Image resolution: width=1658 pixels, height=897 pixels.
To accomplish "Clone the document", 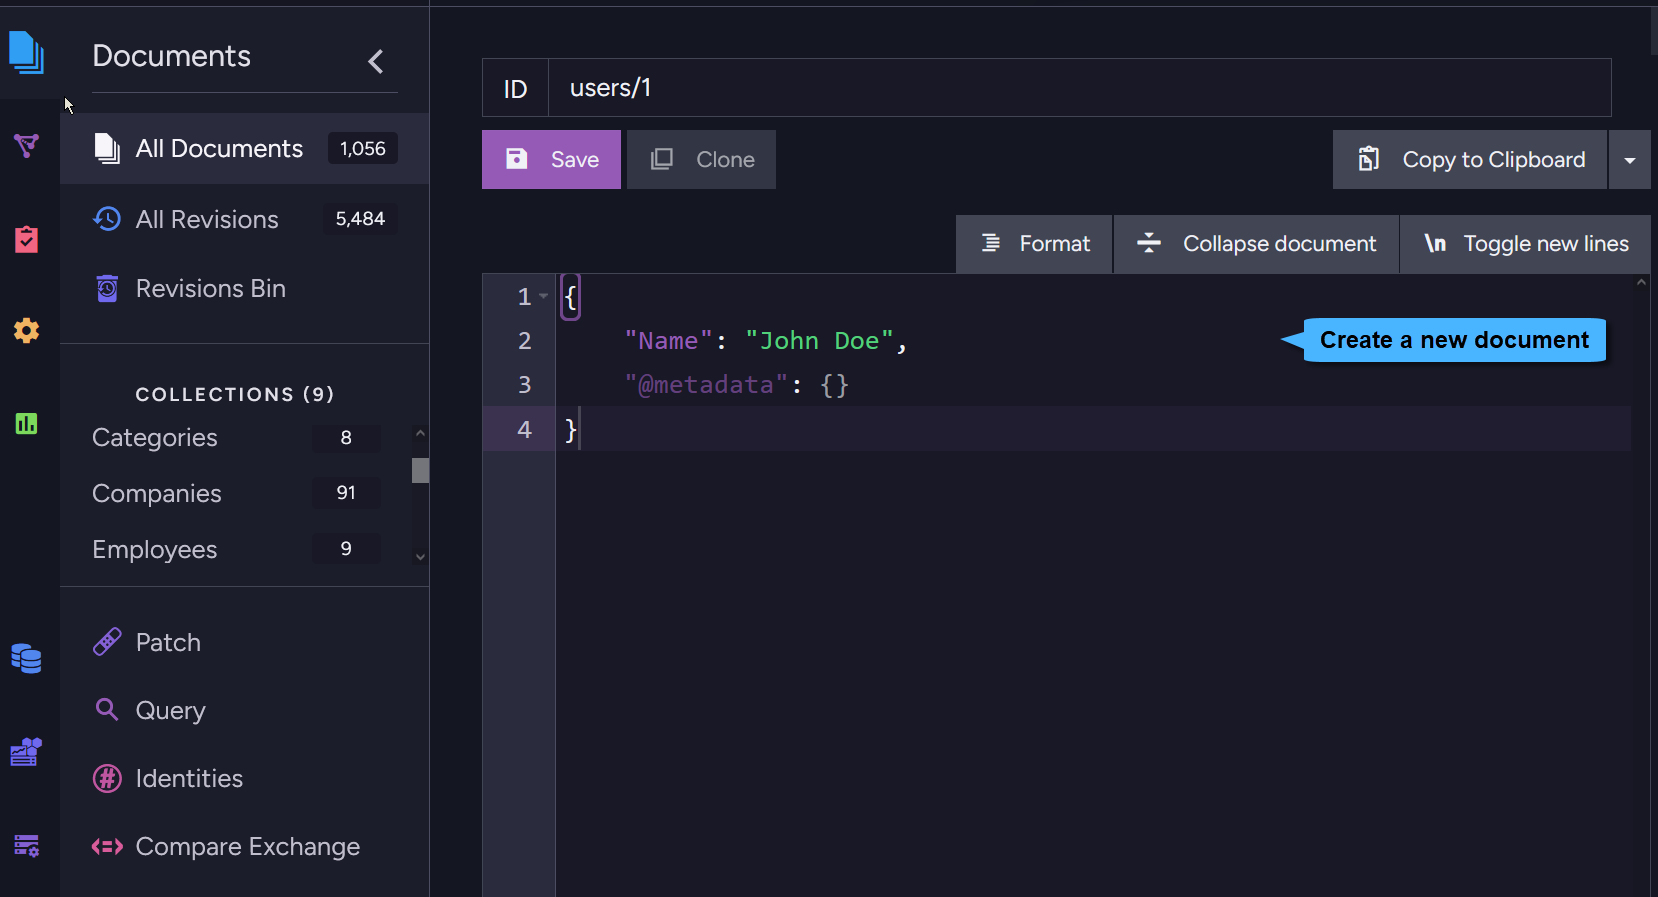I will pyautogui.click(x=702, y=160).
